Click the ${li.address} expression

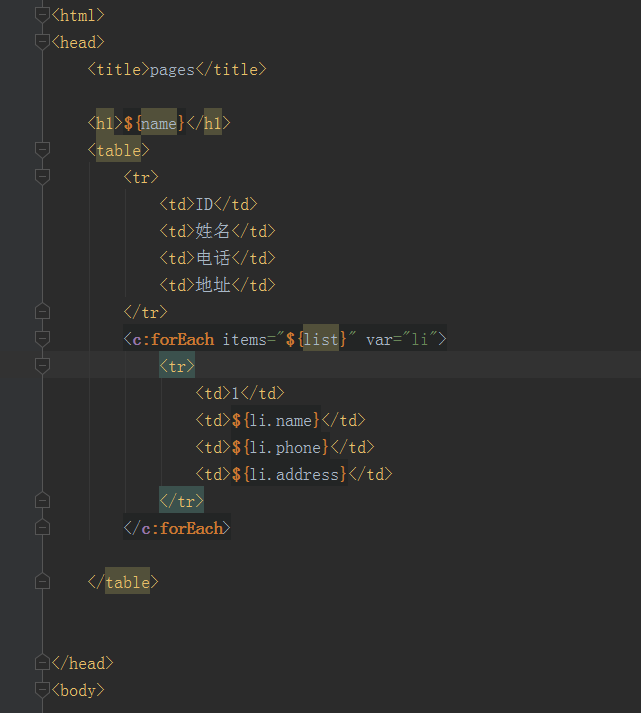click(289, 474)
